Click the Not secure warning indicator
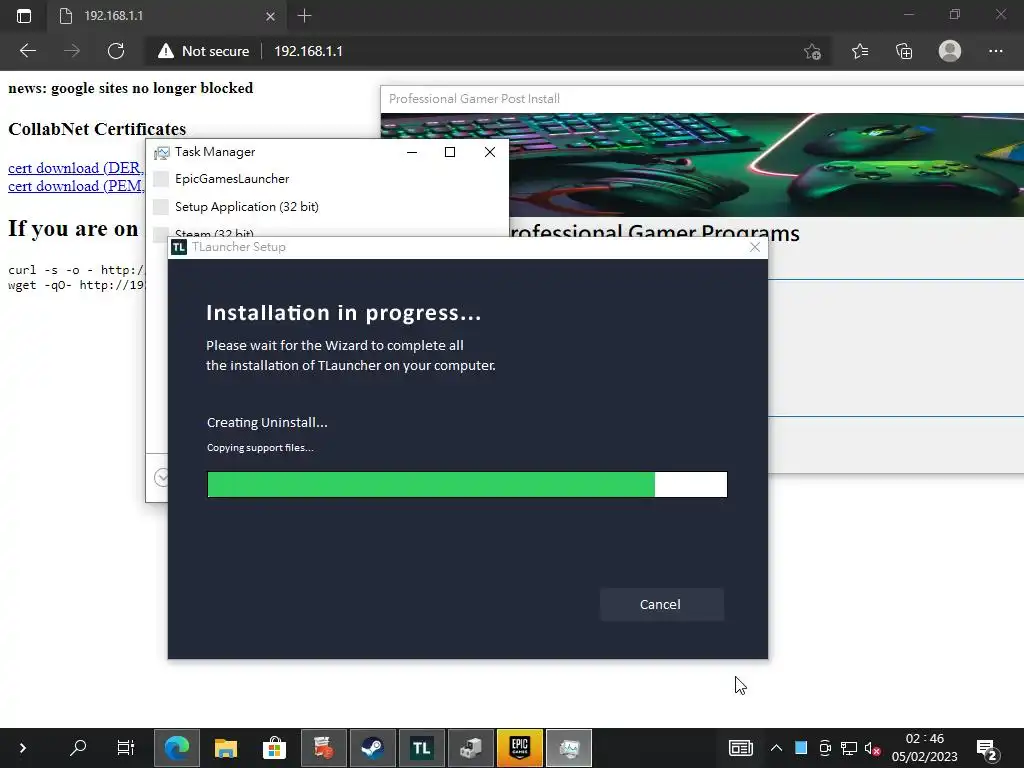The height and width of the screenshot is (768, 1024). 204,51
